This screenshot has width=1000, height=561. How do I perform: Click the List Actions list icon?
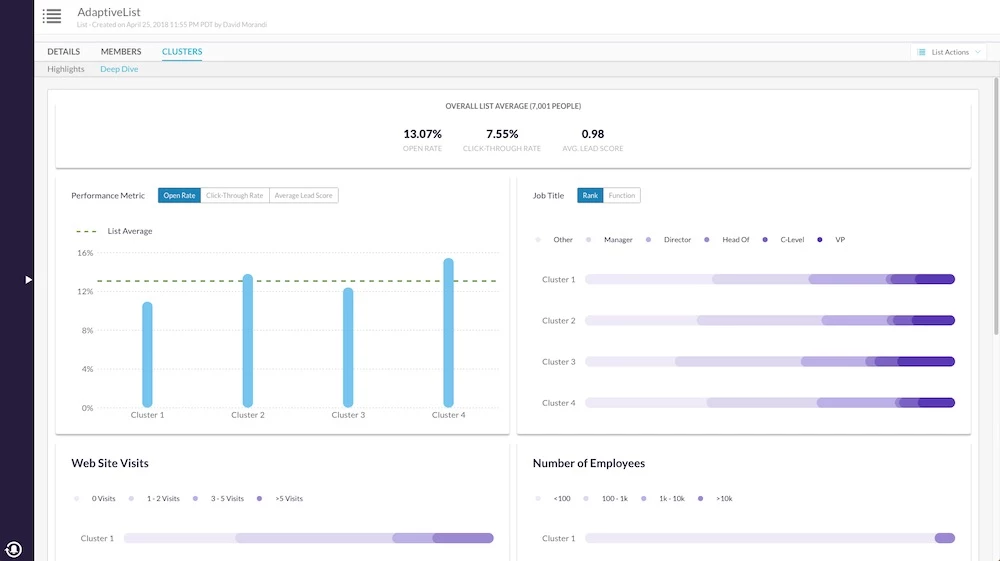(x=921, y=52)
